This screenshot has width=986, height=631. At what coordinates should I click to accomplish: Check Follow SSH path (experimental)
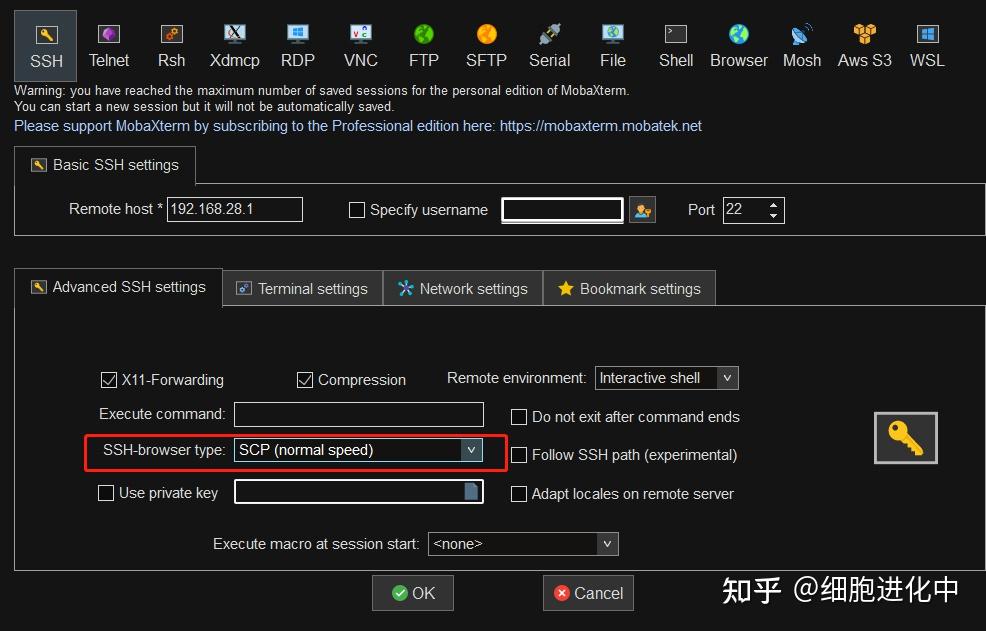[519, 455]
